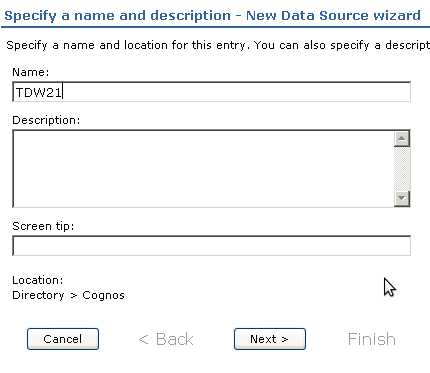The height and width of the screenshot is (373, 430).
Task: Click the Name: field label
Action: click(31, 72)
